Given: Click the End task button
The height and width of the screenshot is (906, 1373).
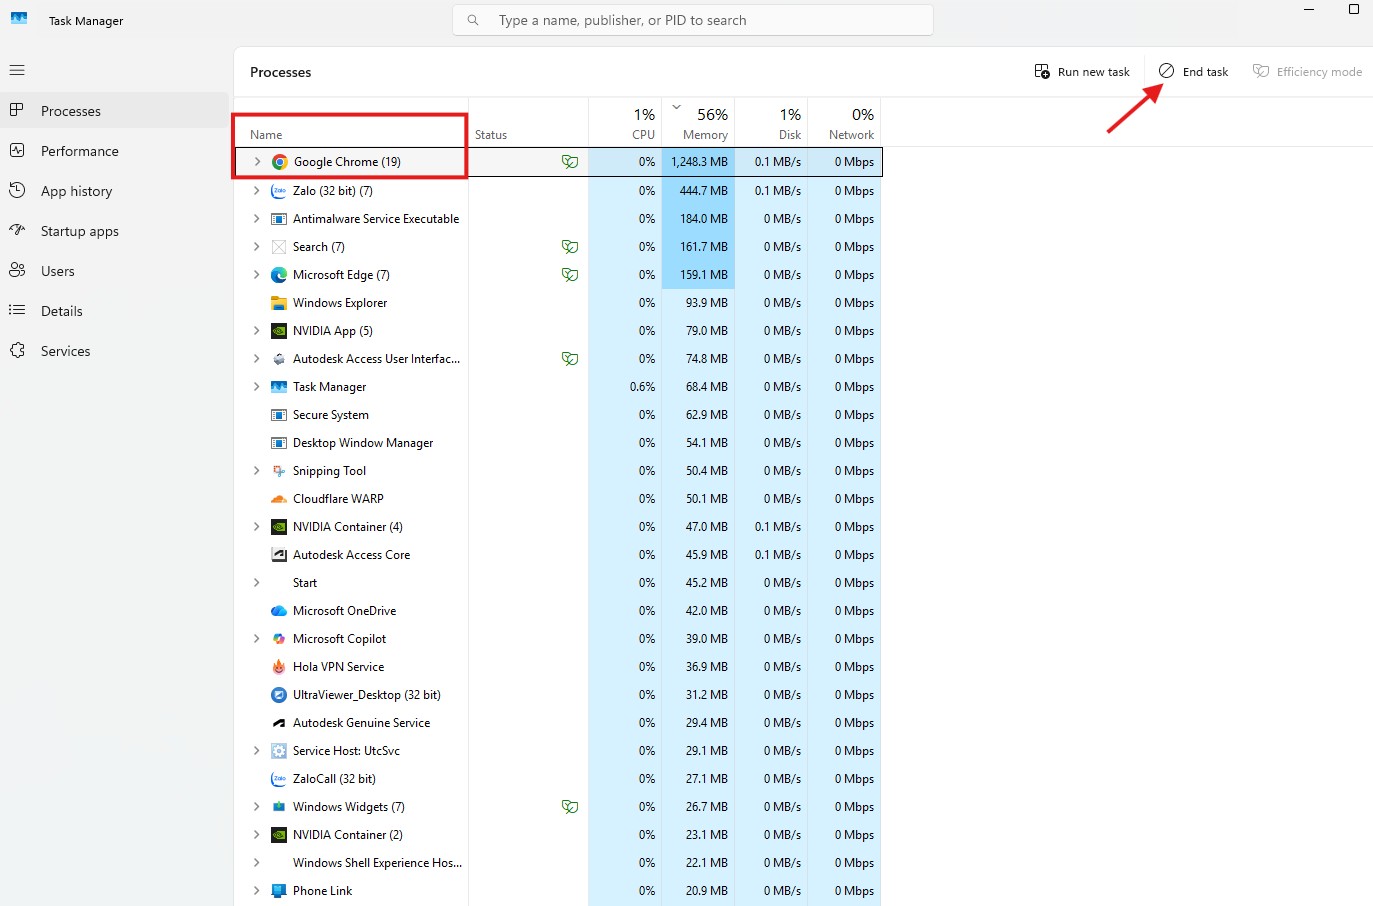Looking at the screenshot, I should [1193, 72].
